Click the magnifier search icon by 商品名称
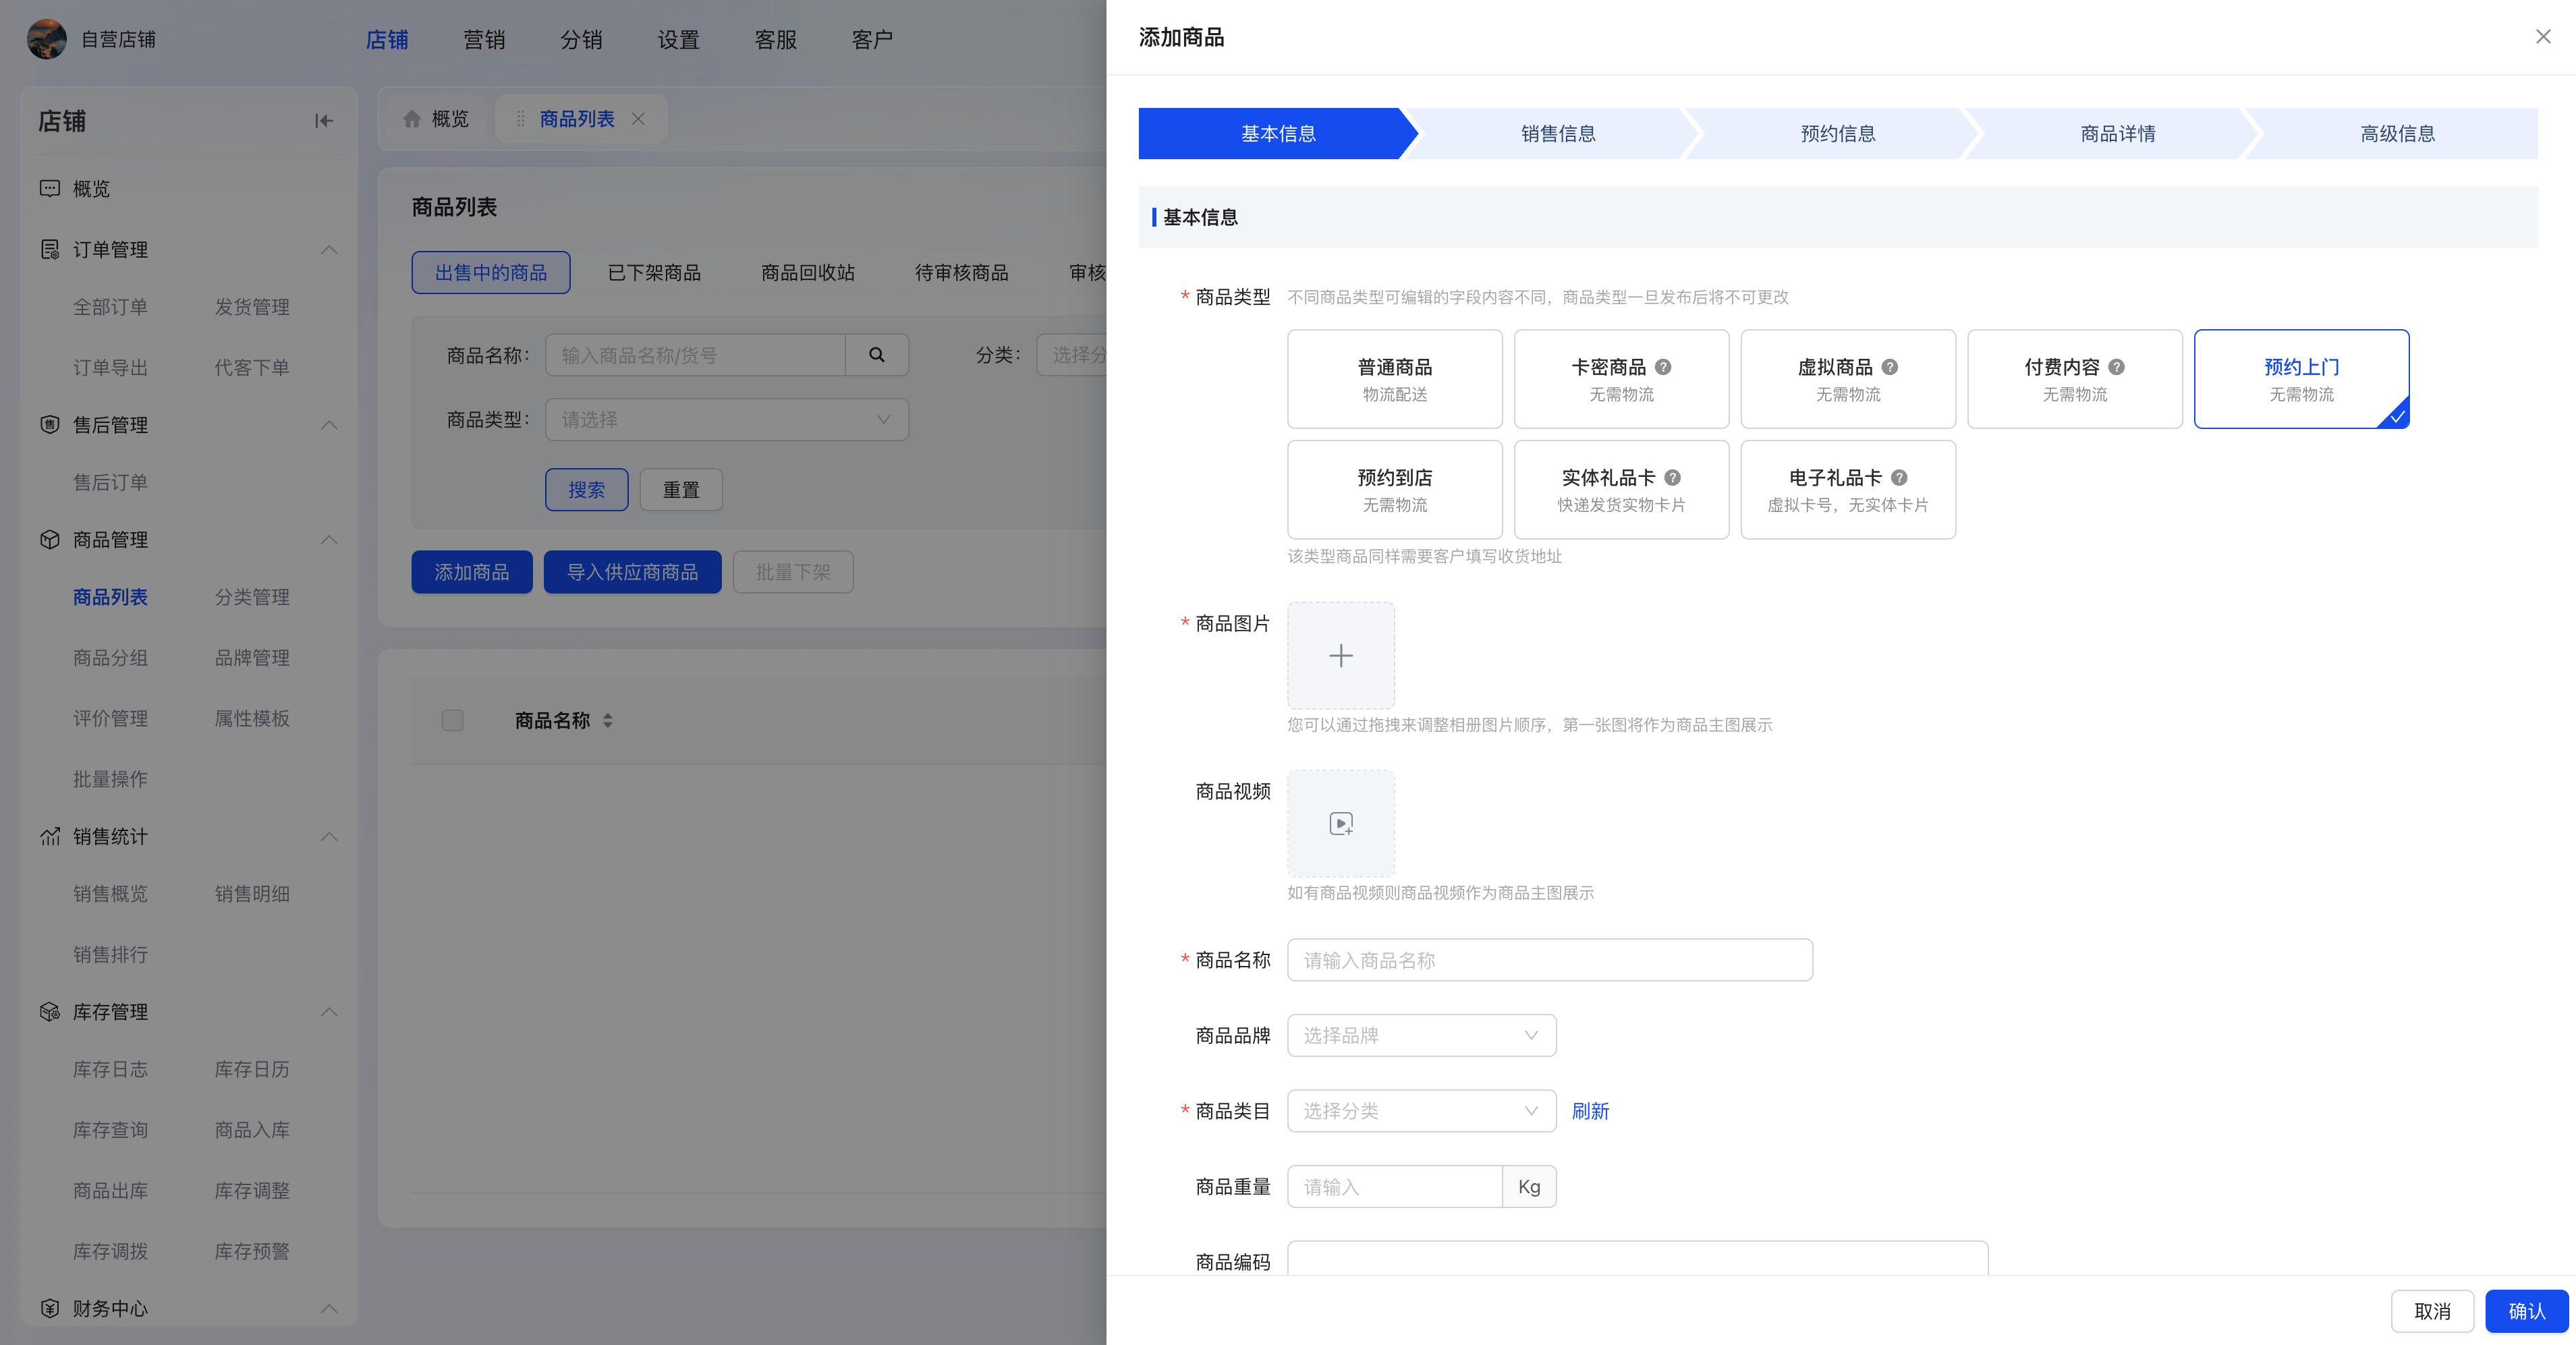 click(x=877, y=355)
